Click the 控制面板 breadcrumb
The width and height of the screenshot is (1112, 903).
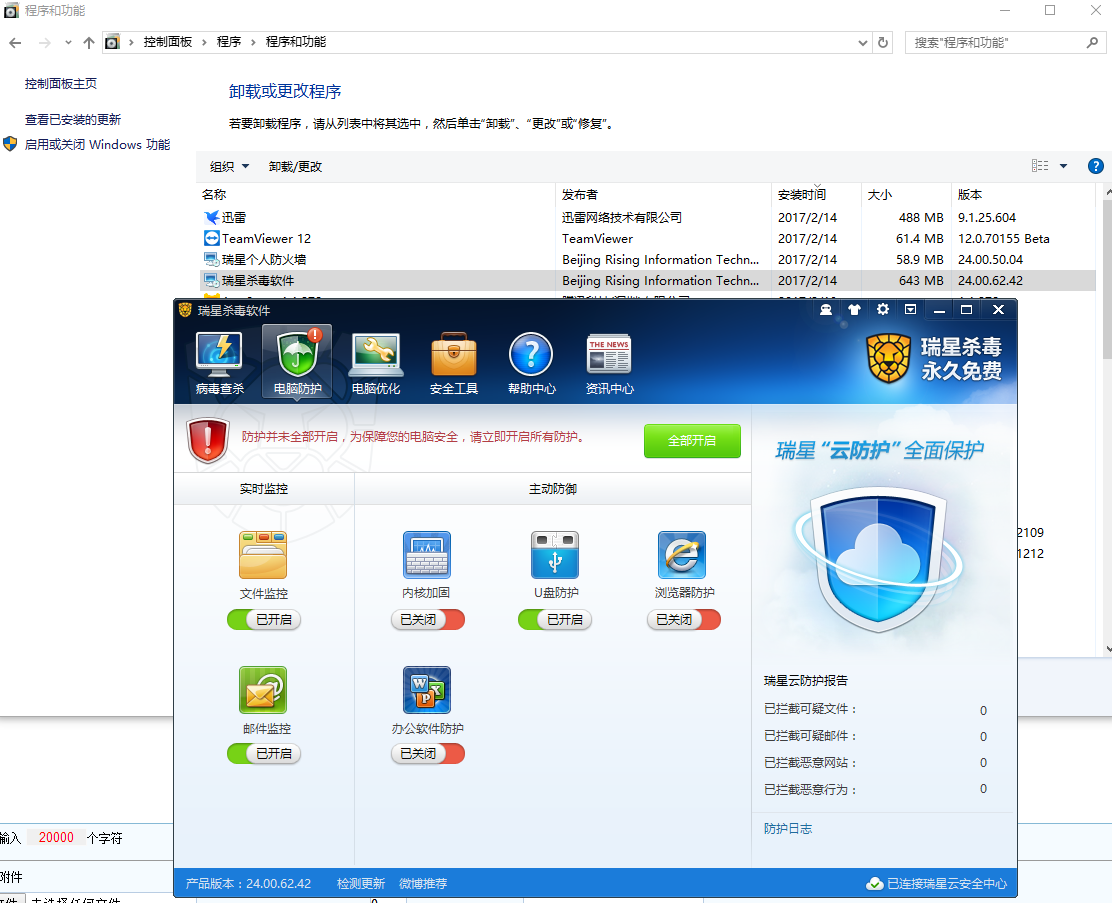pos(168,42)
